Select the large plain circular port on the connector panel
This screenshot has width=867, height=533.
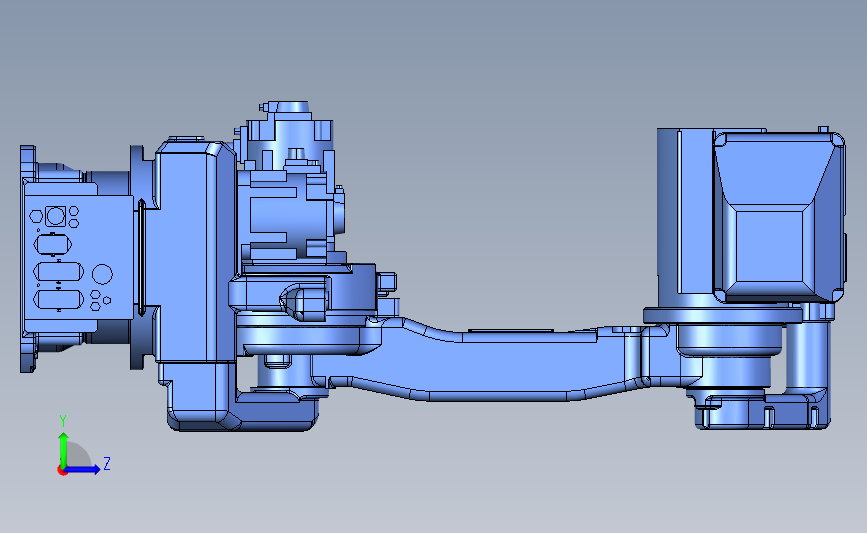pyautogui.click(x=102, y=274)
